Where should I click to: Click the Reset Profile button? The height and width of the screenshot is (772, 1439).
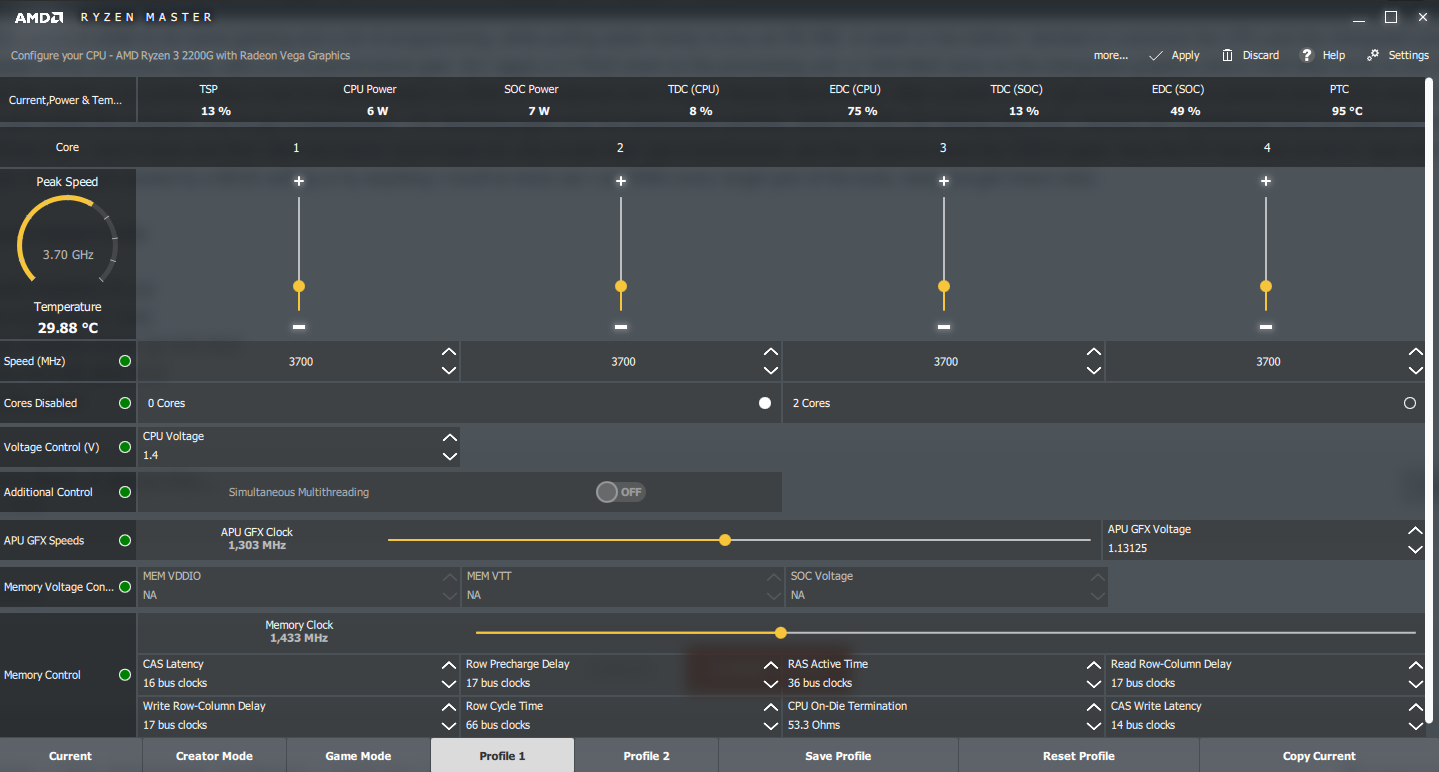[x=1078, y=755]
